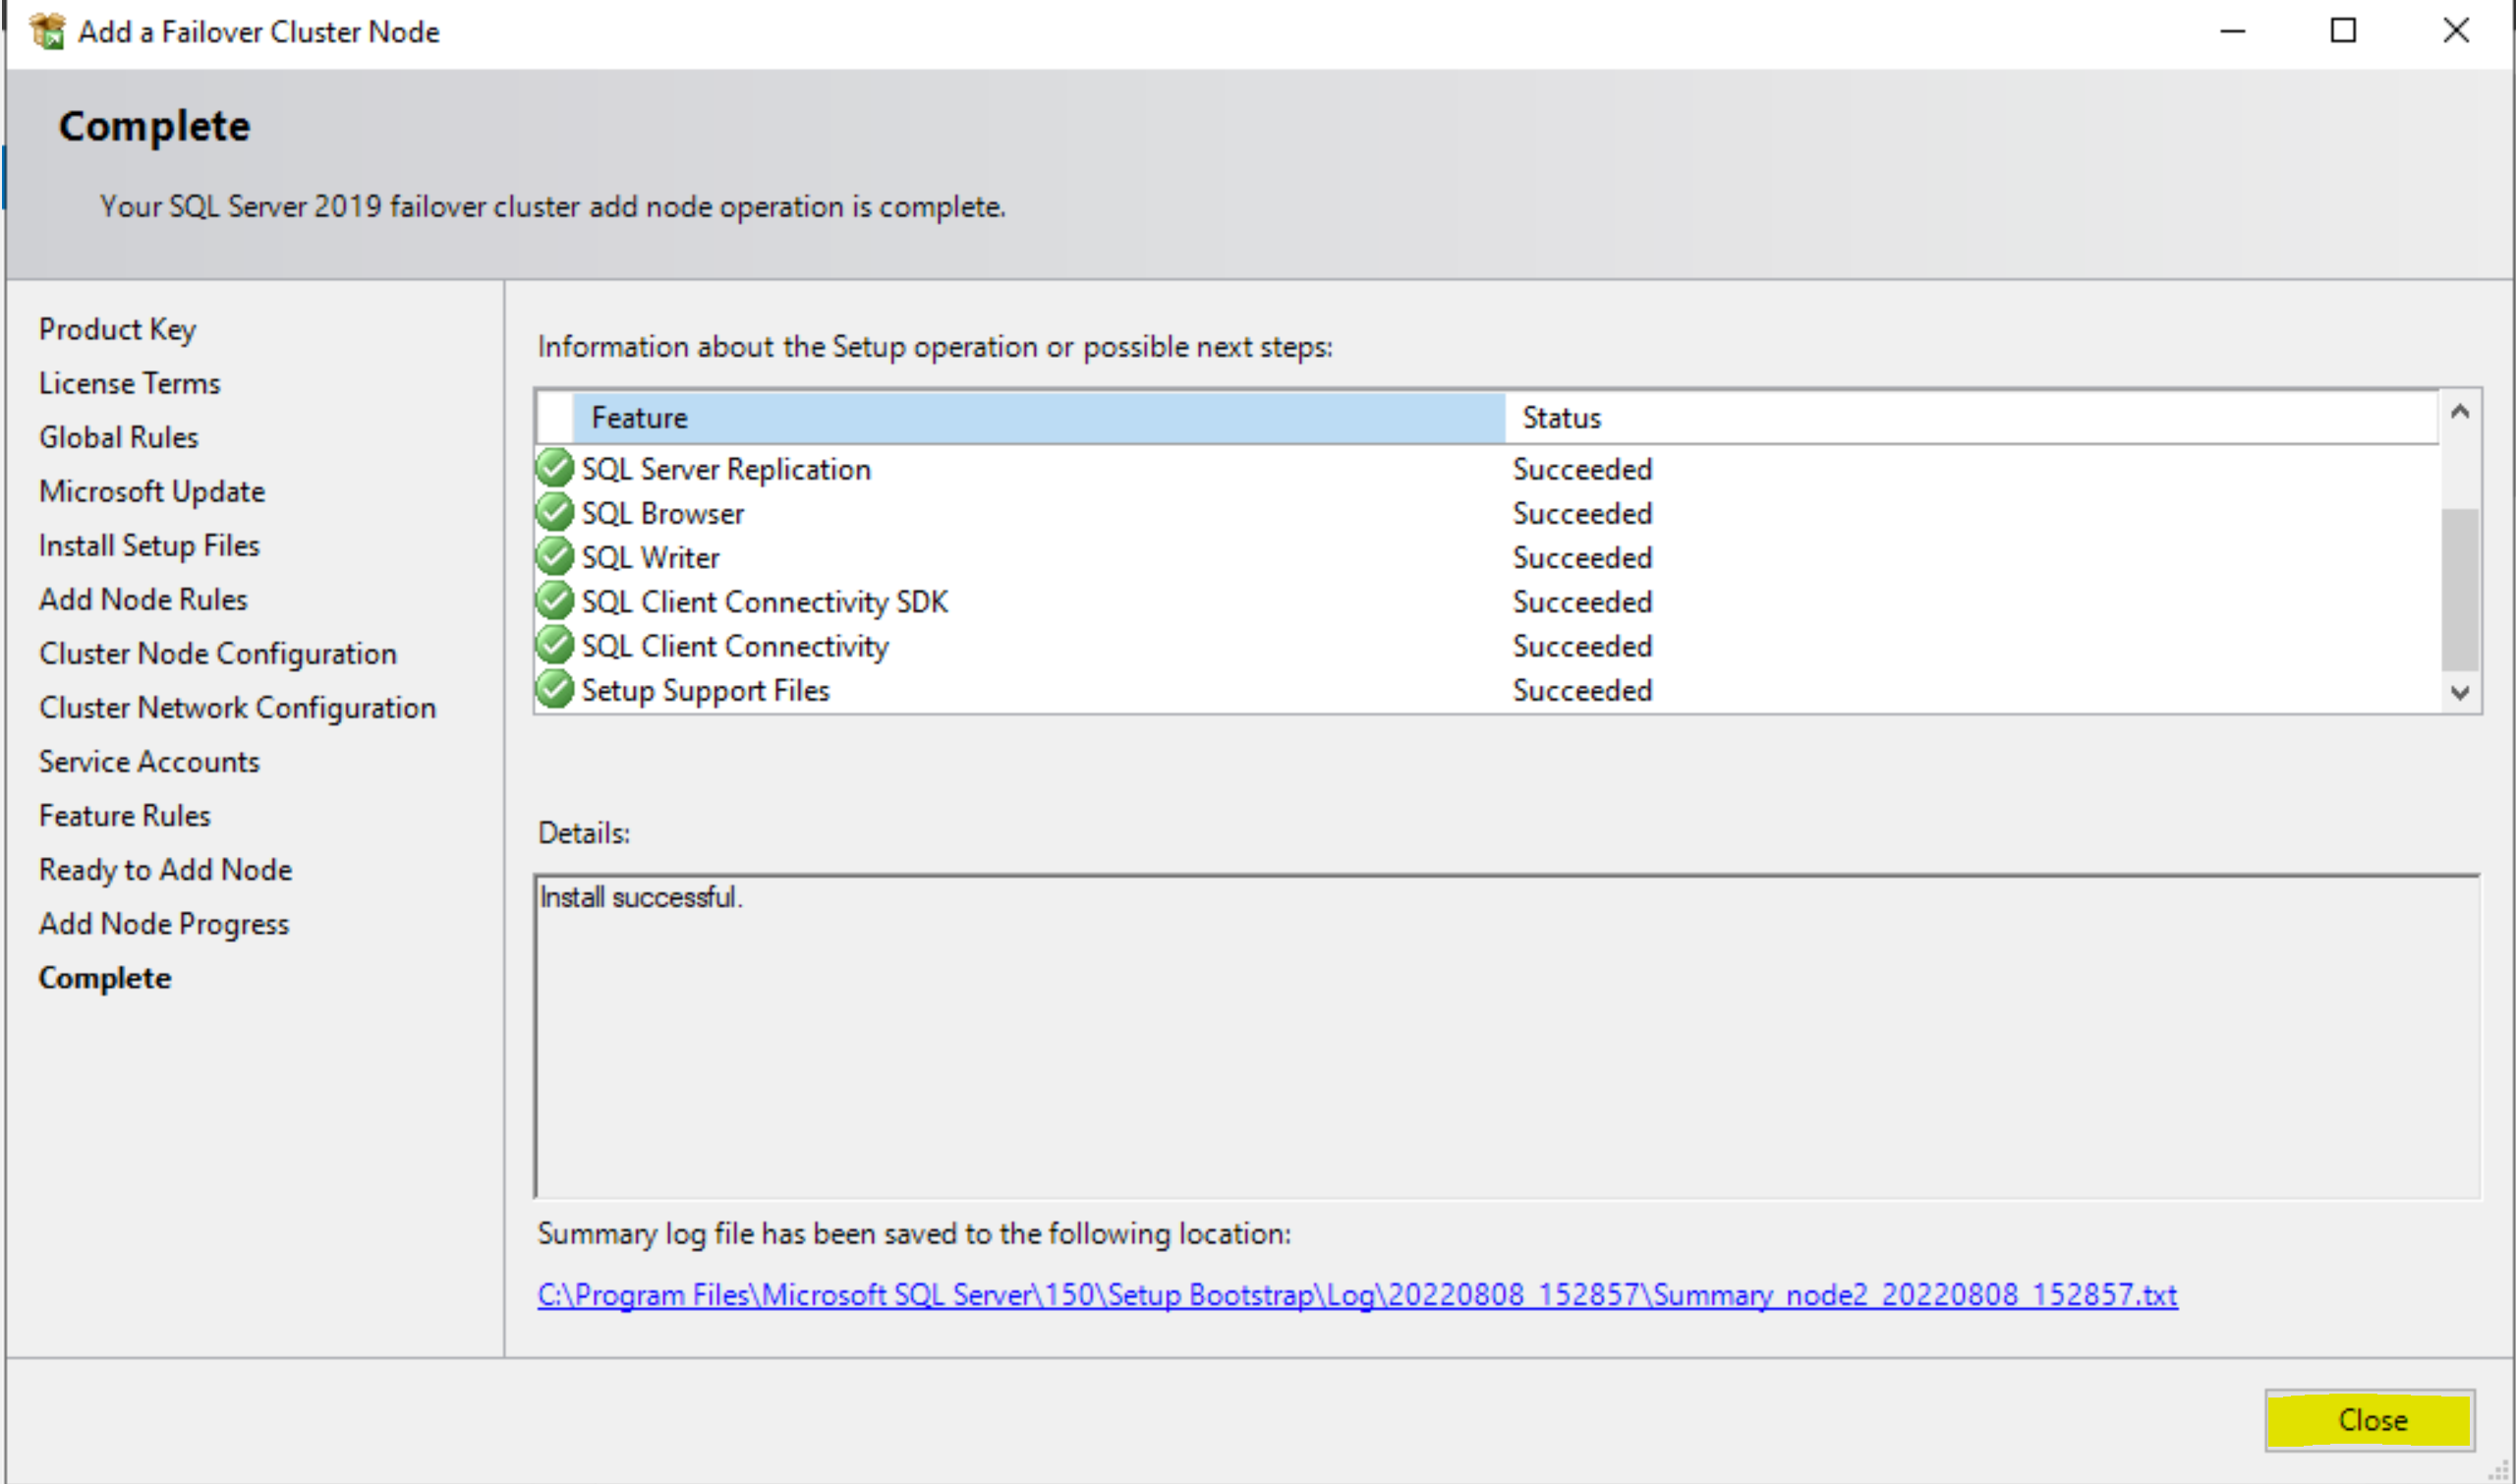Click check icon beside SQL Client Connectivity row

coord(554,645)
